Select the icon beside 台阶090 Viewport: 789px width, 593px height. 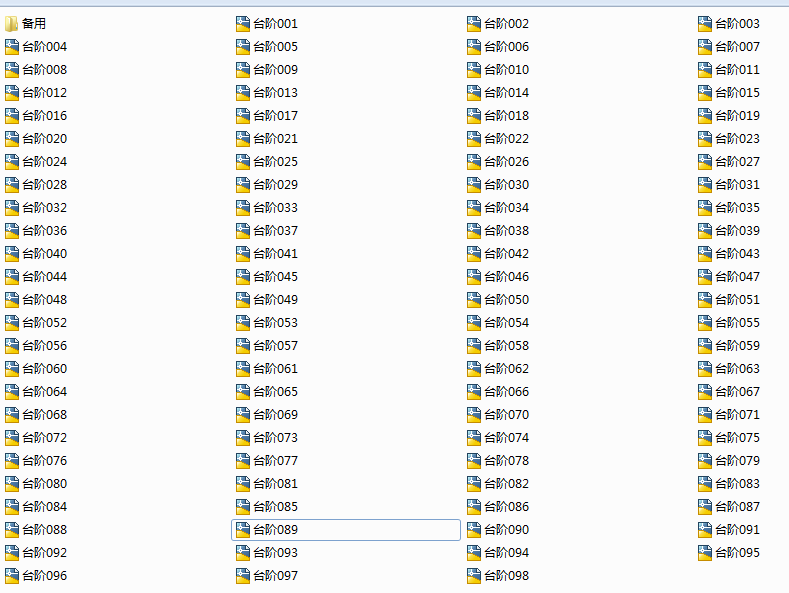click(474, 530)
